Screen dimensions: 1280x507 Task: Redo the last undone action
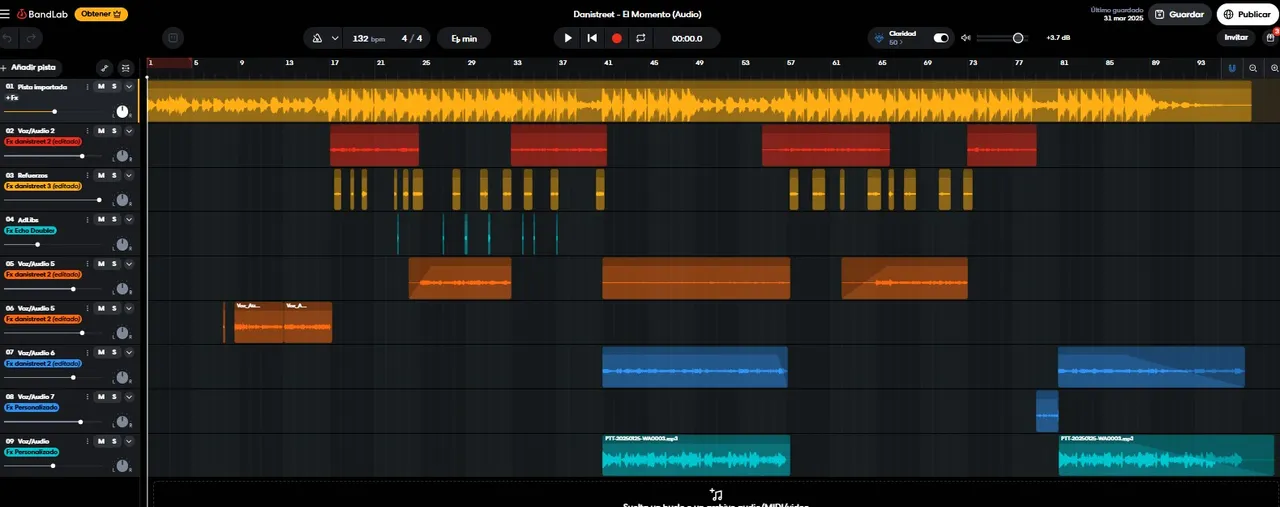coord(33,38)
